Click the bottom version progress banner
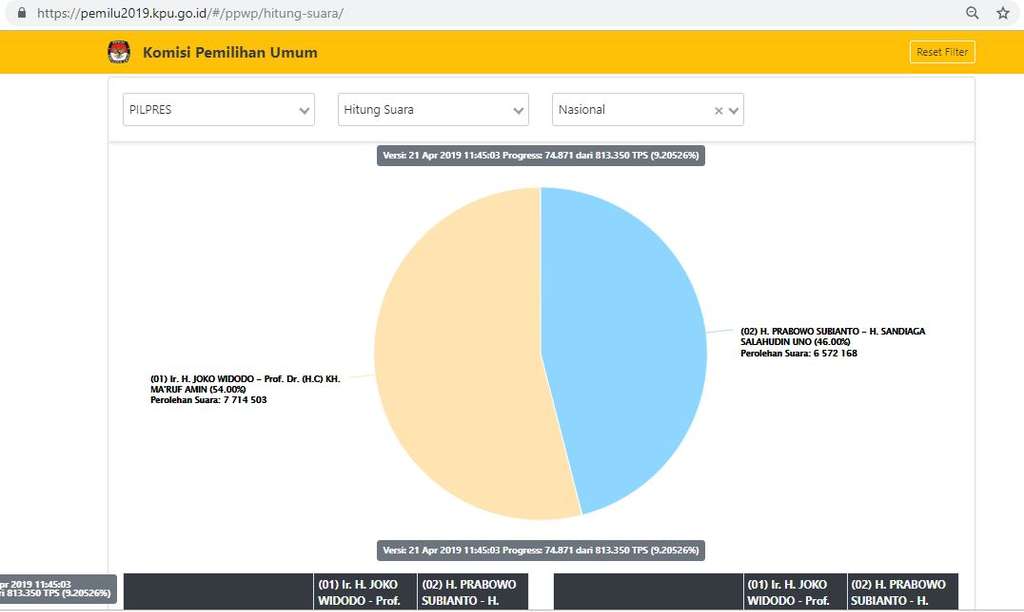 541,550
